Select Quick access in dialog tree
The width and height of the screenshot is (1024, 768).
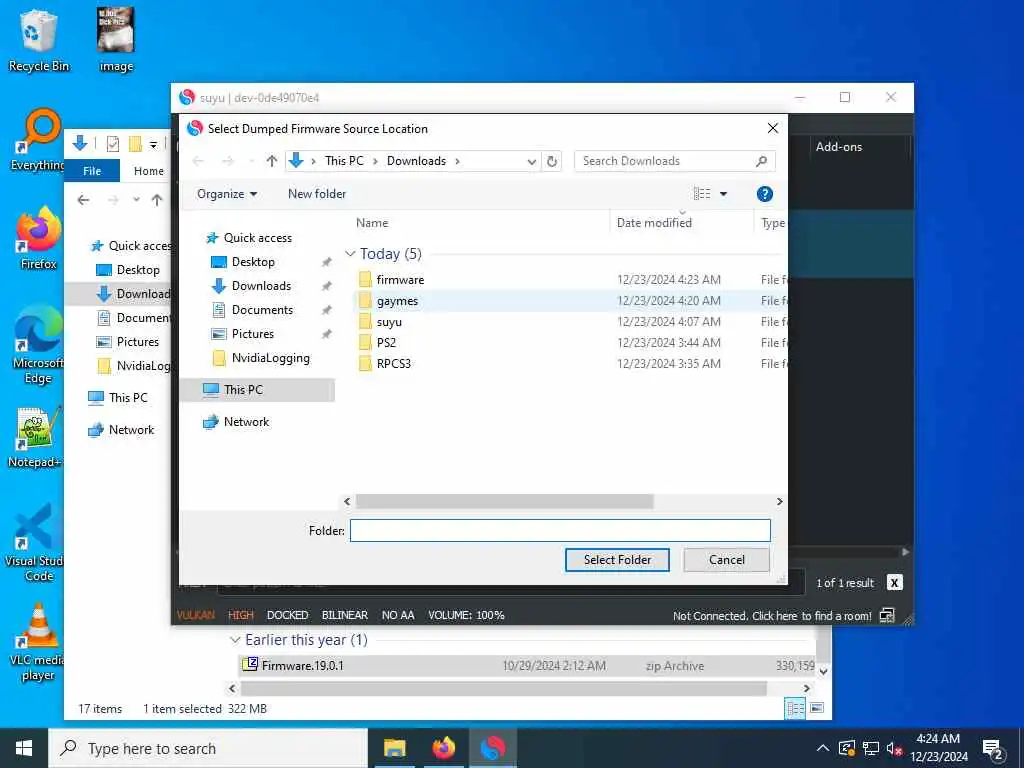[x=257, y=238]
